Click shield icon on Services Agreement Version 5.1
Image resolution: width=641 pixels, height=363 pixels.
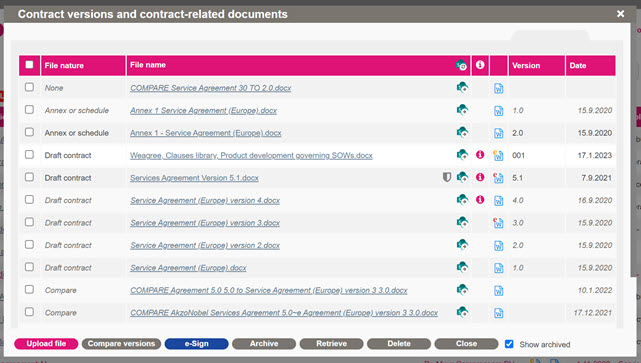pyautogui.click(x=447, y=177)
